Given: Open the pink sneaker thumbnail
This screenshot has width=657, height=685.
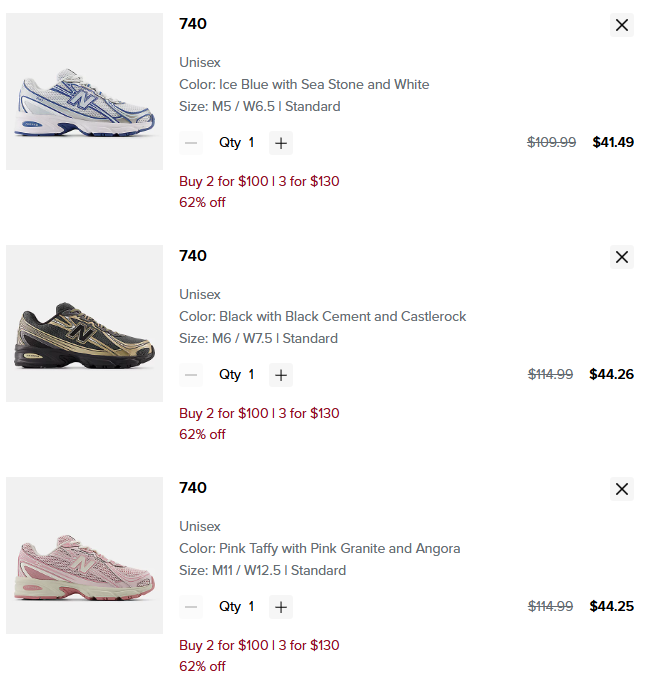Looking at the screenshot, I should (x=84, y=556).
